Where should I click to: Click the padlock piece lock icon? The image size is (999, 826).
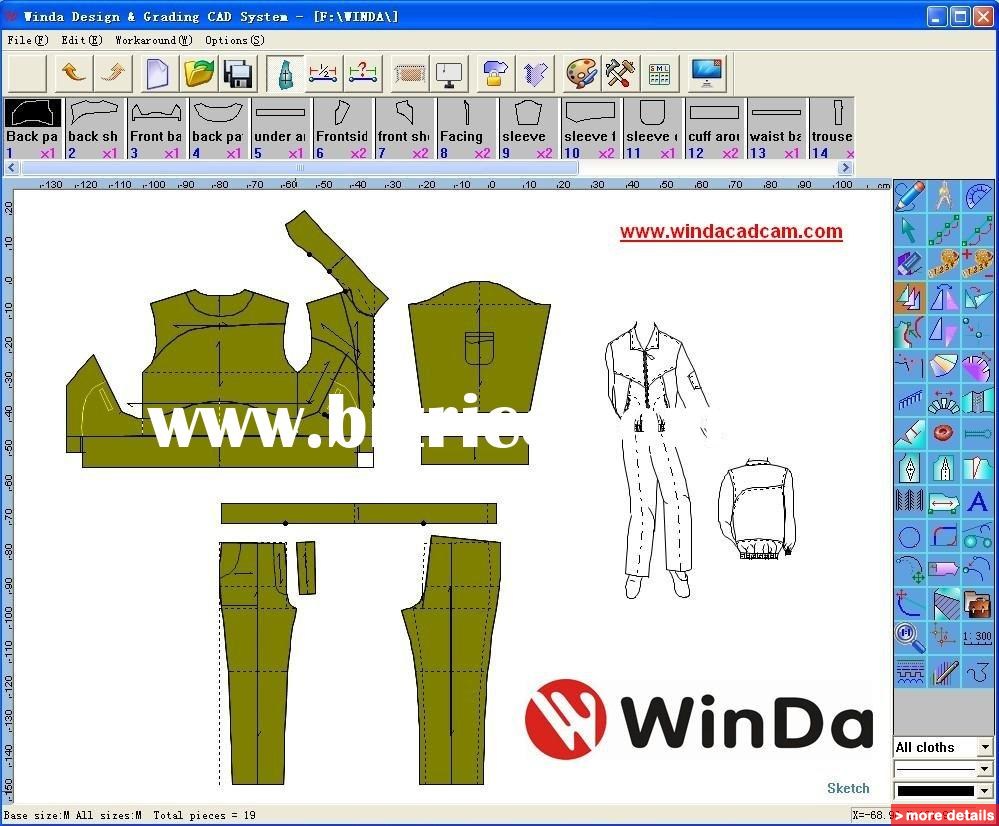point(494,73)
